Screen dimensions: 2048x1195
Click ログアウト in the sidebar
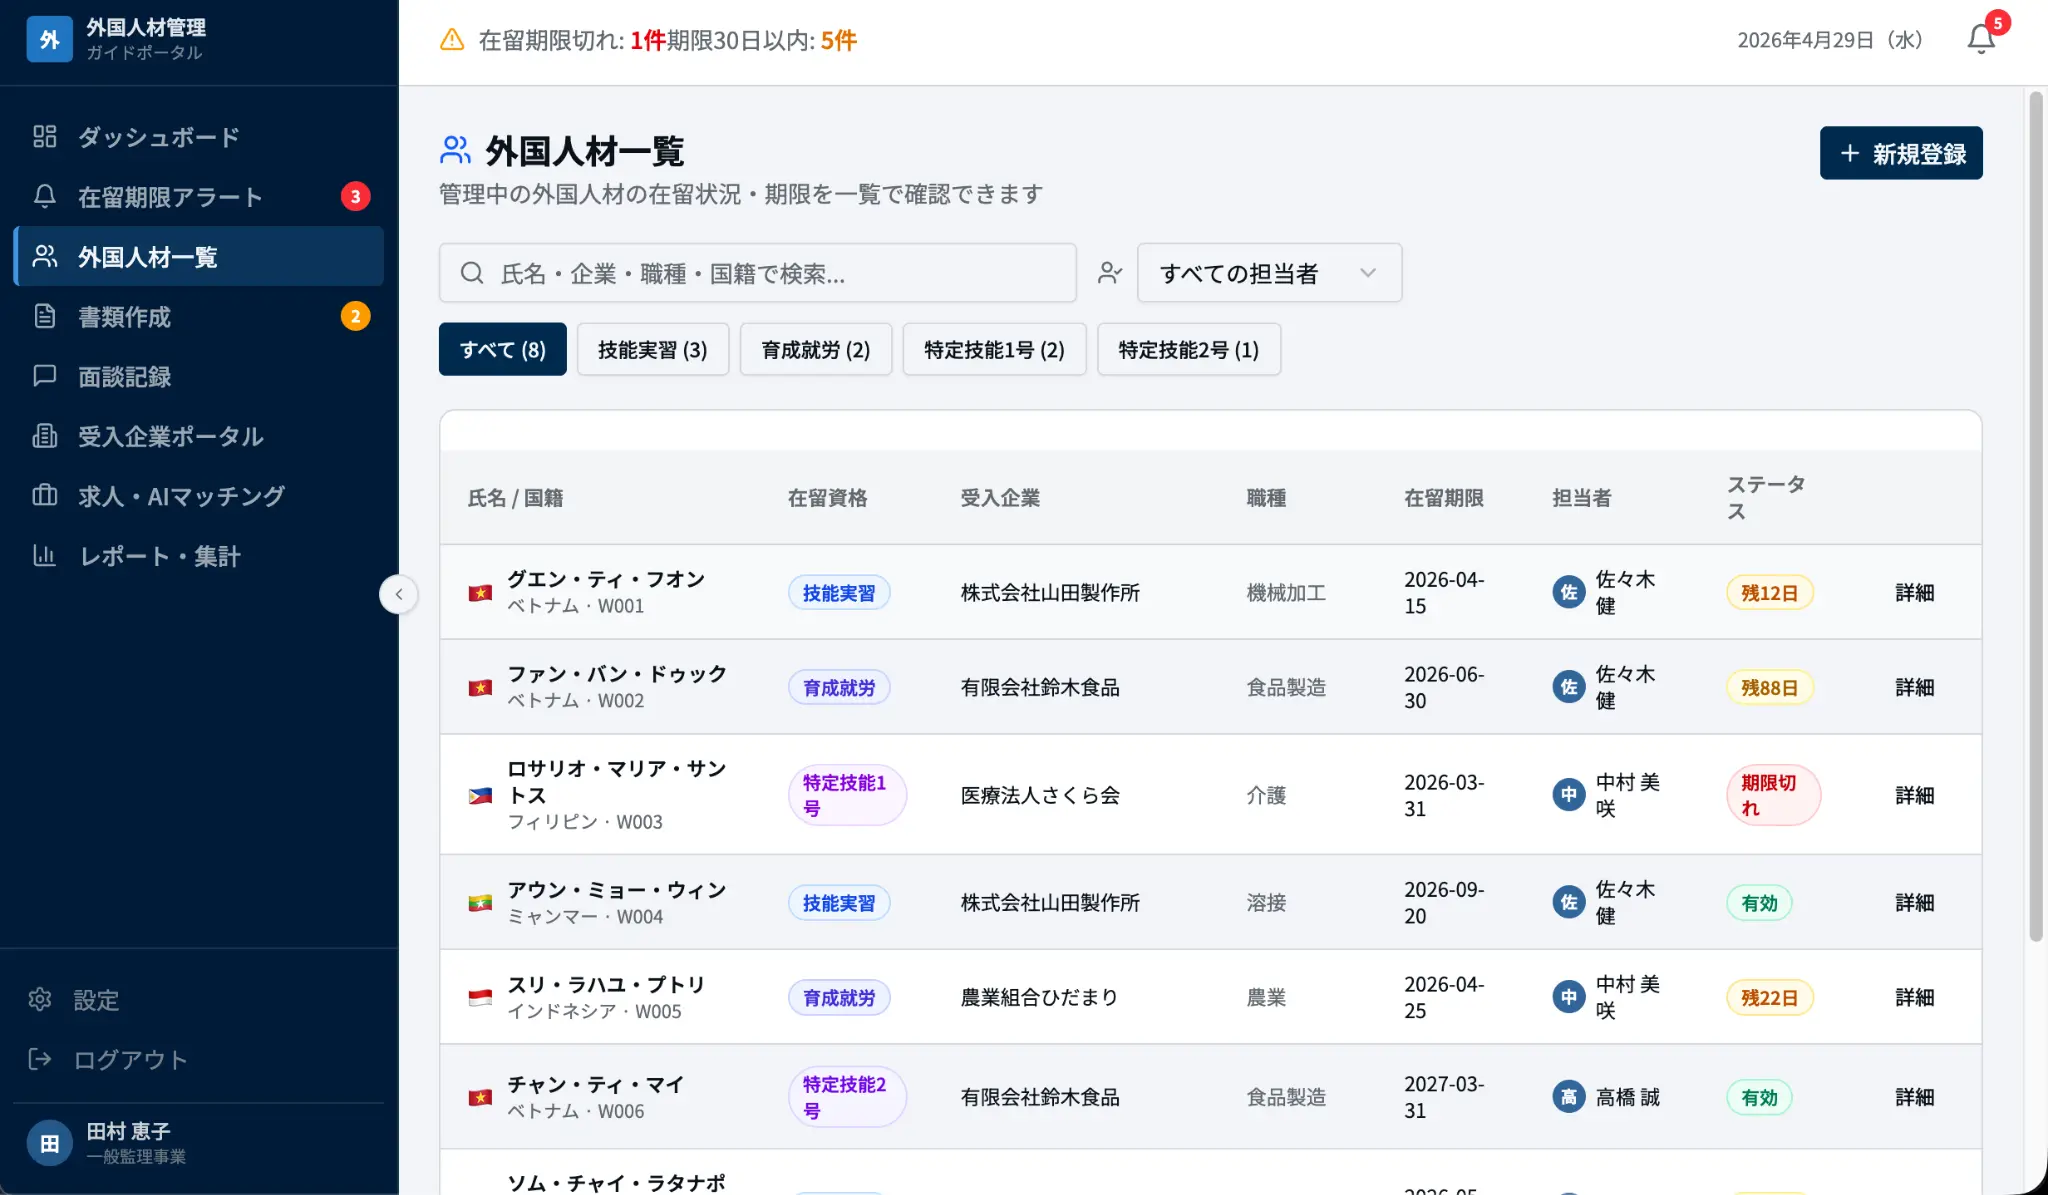pyautogui.click(x=199, y=1060)
